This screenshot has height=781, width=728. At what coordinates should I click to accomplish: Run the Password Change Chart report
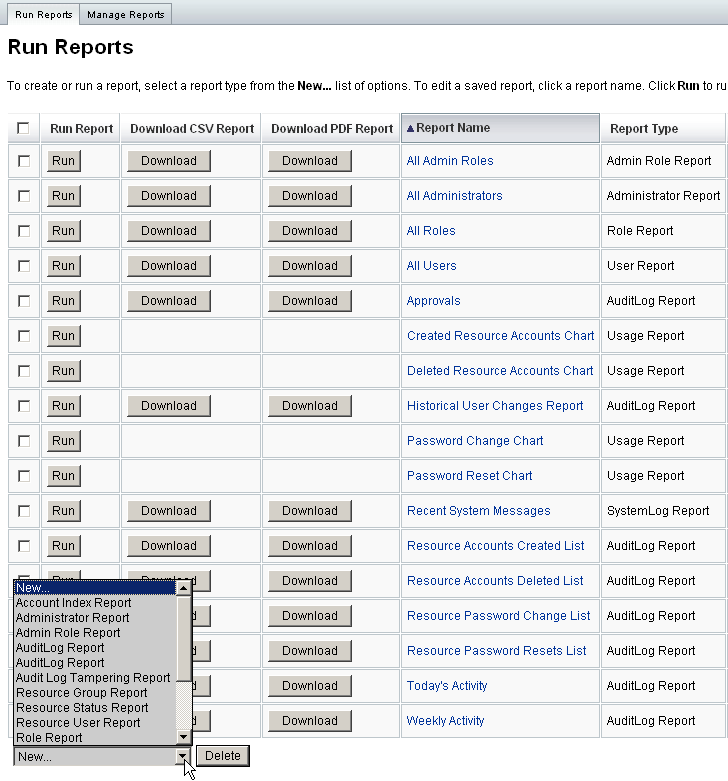(64, 441)
